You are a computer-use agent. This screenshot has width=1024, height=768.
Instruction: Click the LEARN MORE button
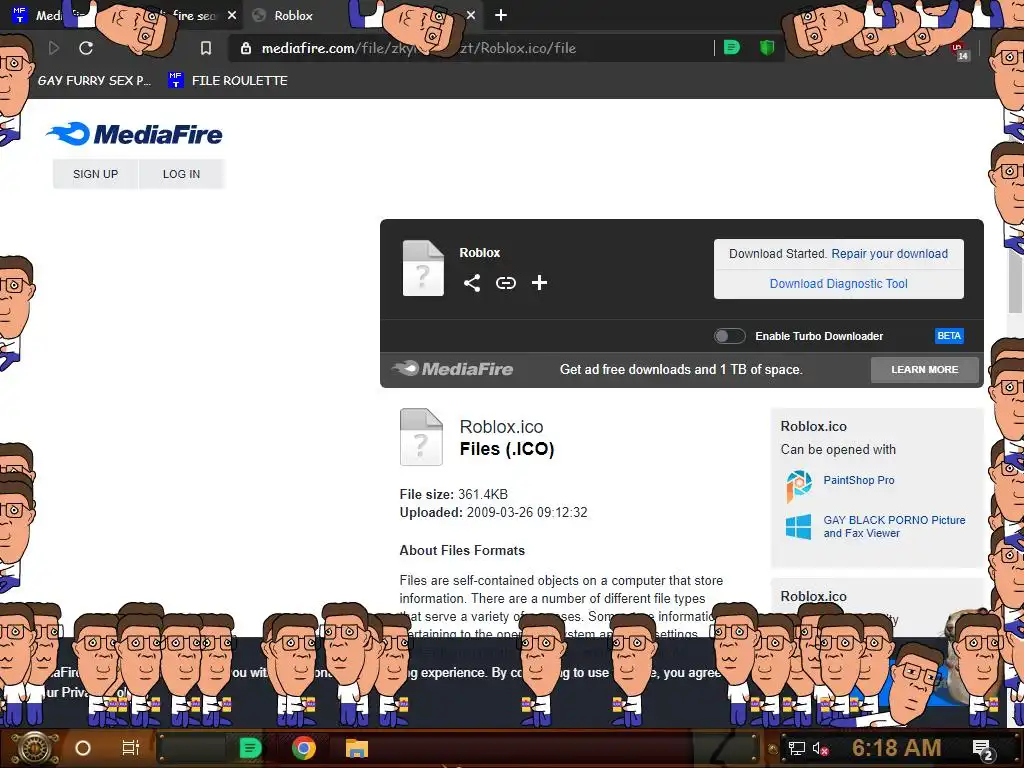925,370
